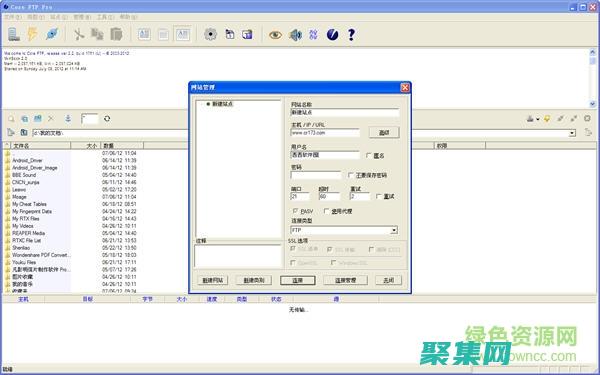This screenshot has width=600, height=375.
Task: Toggle the 不要保存密码 checkbox
Action: tap(351, 175)
